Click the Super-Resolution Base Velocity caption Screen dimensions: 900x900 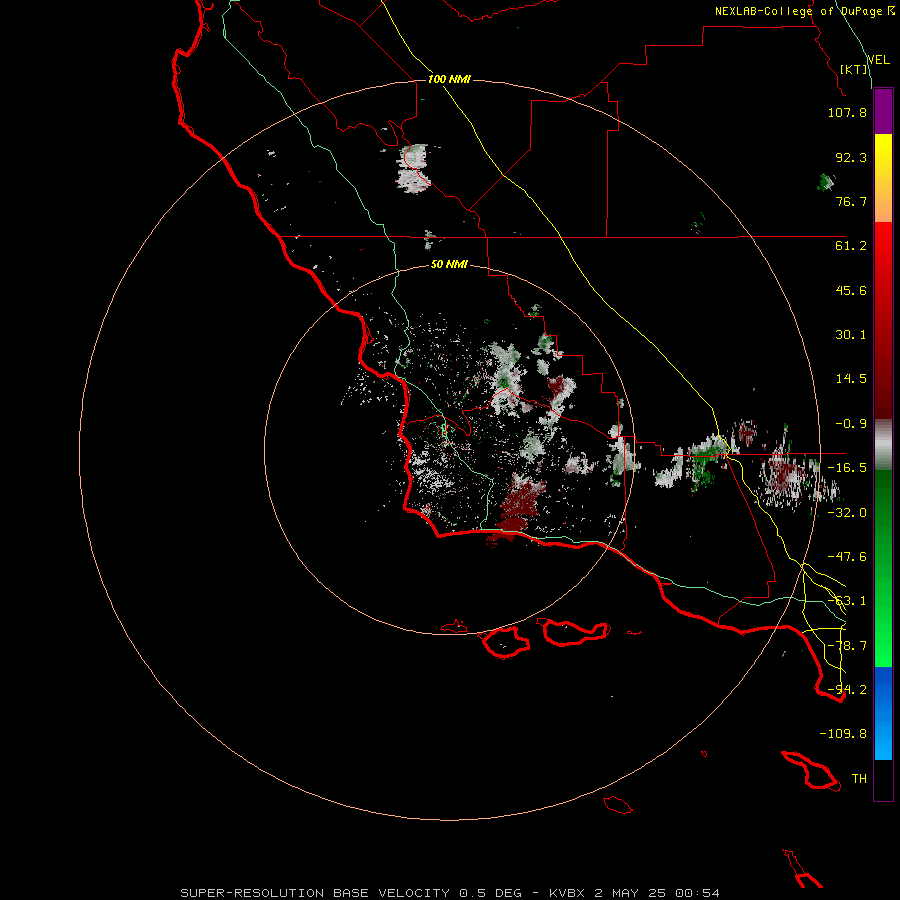click(449, 893)
